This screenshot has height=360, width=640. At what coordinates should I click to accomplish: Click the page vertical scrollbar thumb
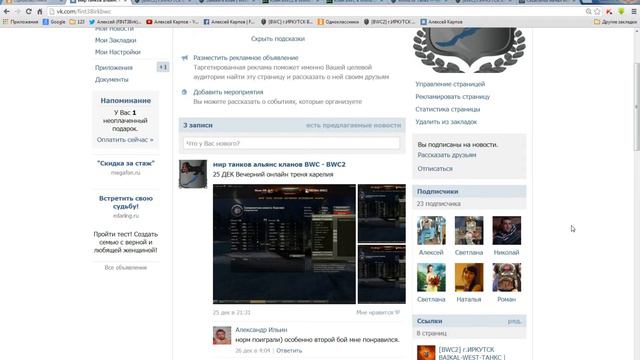click(x=636, y=107)
